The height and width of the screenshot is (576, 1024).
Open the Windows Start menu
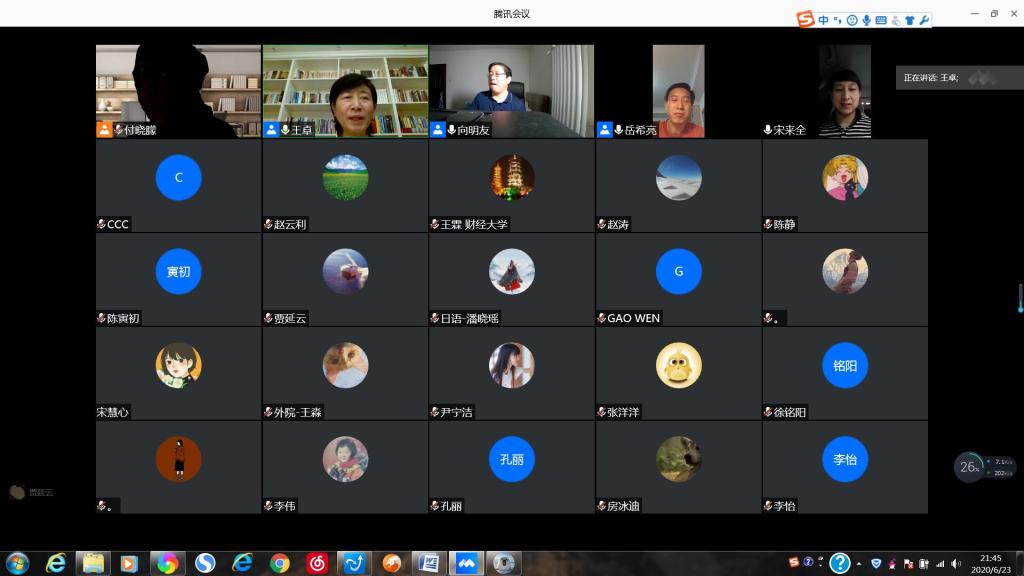tap(18, 563)
